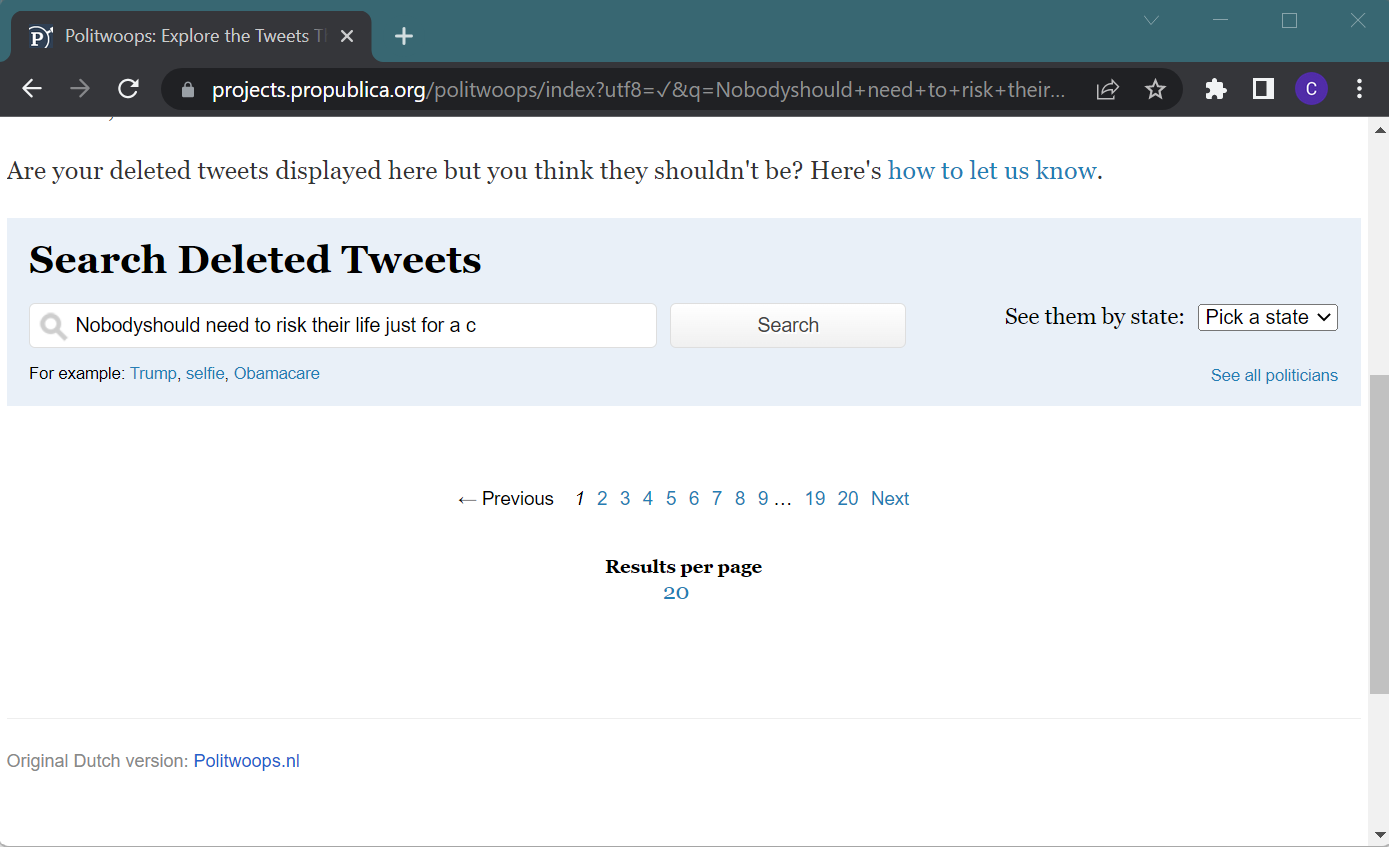1389x847 pixels.
Task: Click the Obamacare example search link
Action: pos(277,373)
